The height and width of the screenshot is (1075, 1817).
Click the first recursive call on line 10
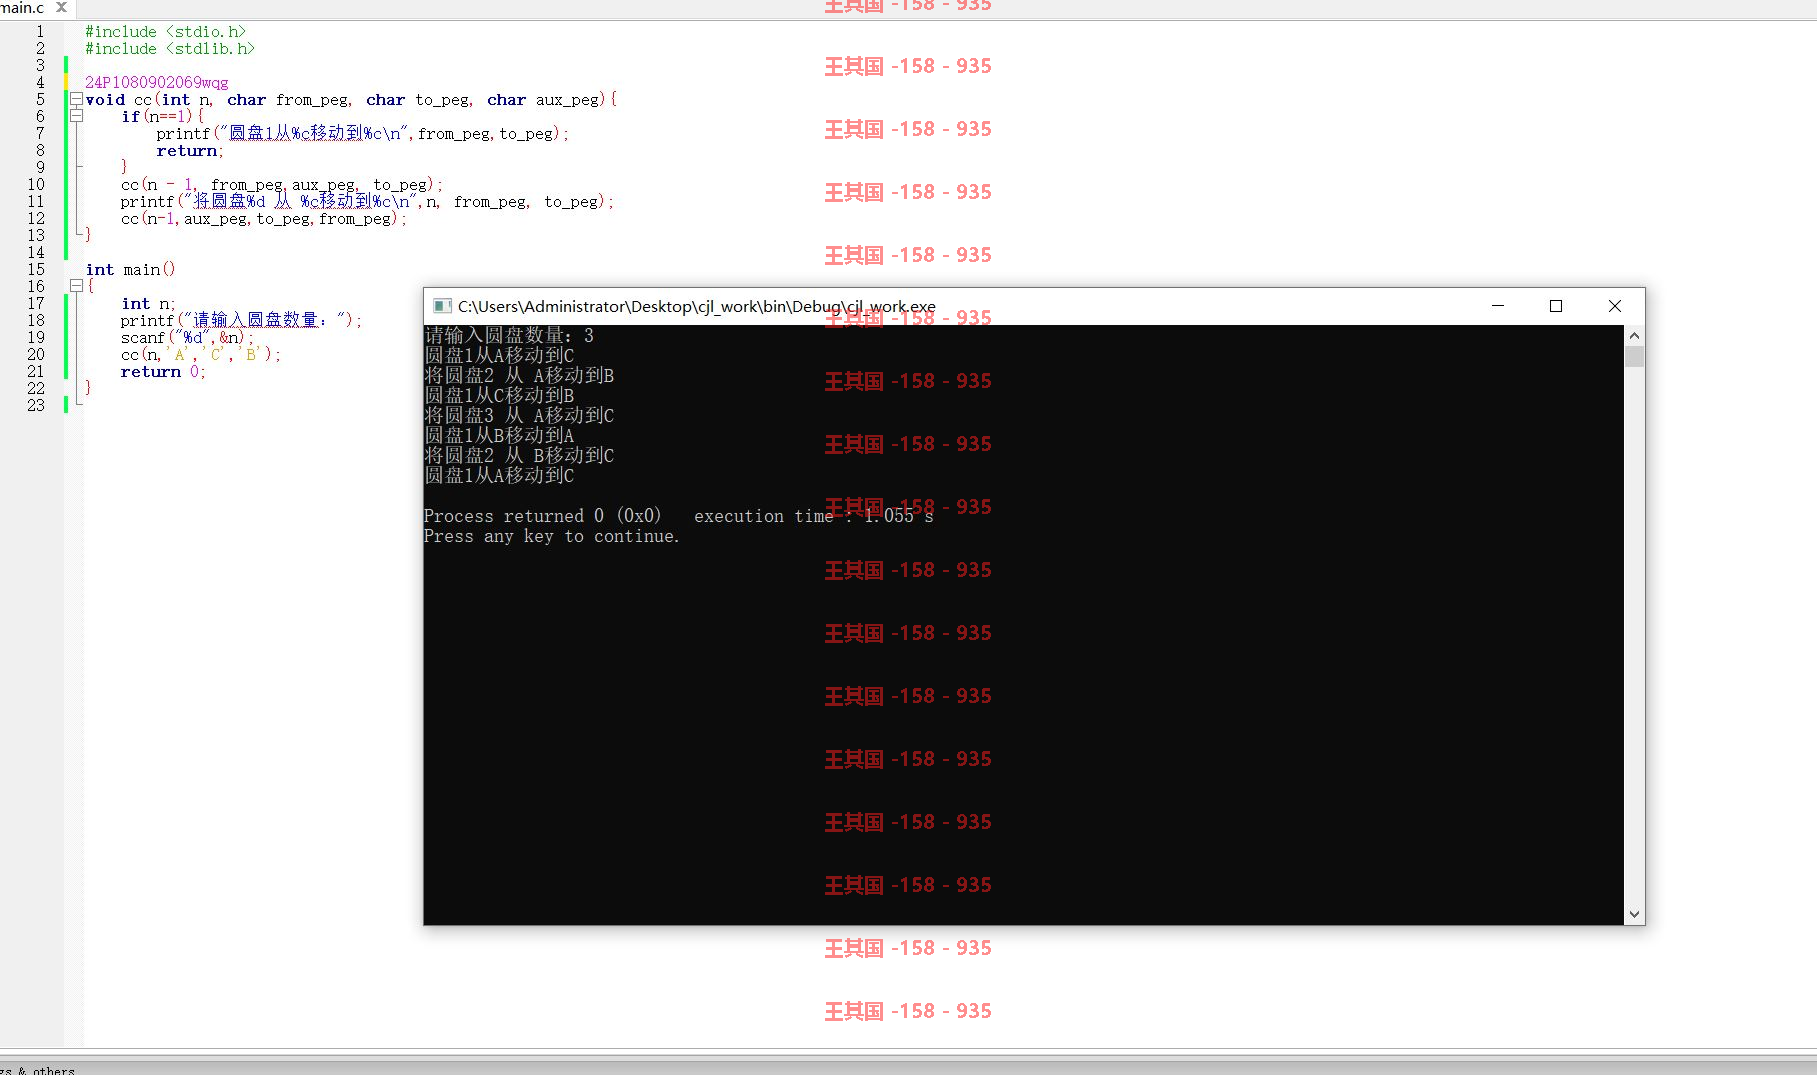282,185
